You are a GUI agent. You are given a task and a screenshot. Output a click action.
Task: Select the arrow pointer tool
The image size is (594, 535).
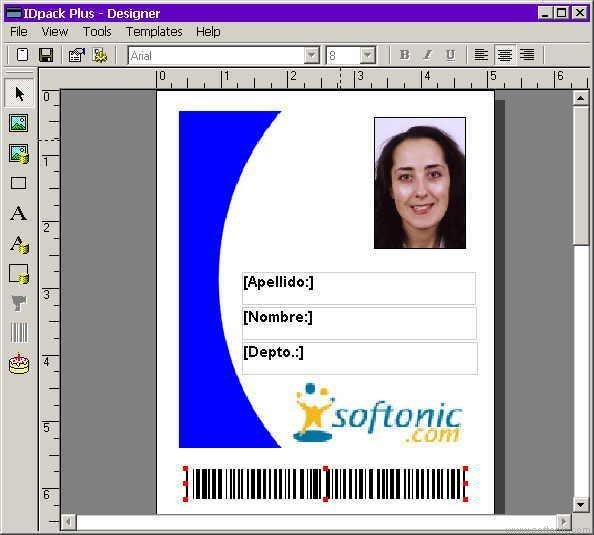(19, 93)
